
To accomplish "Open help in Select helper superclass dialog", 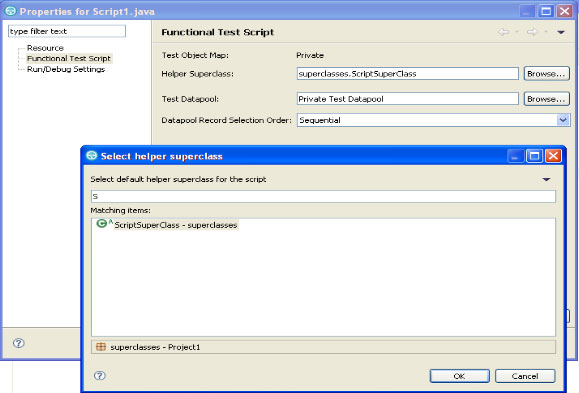I will 100,376.
